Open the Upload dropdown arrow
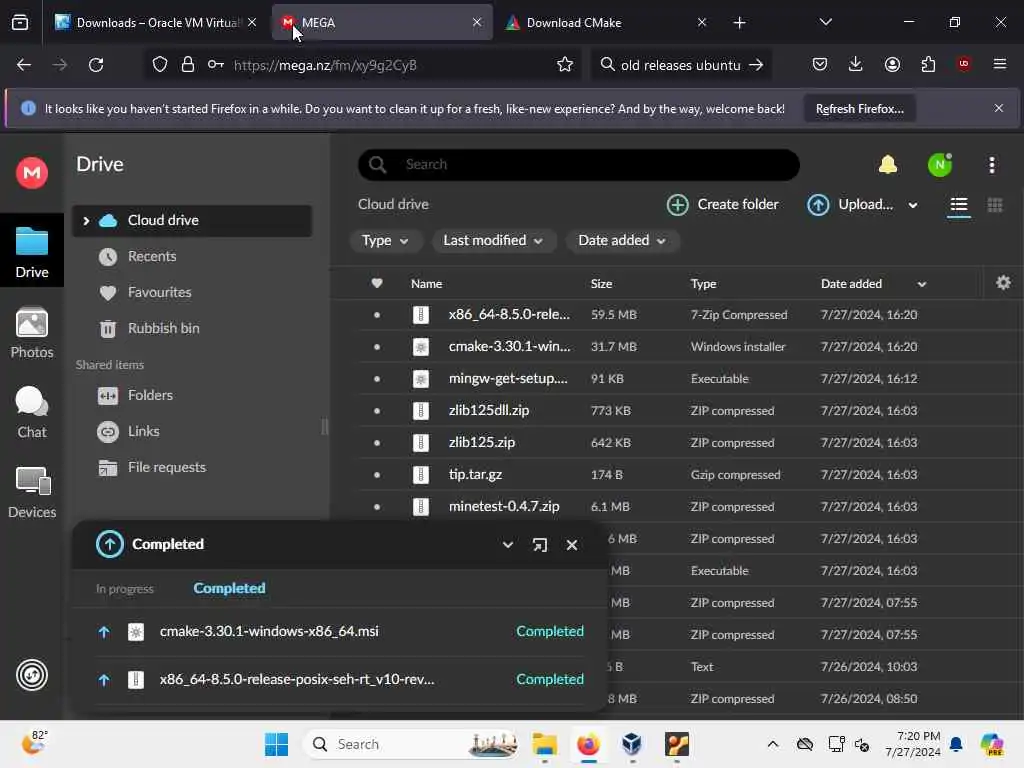 click(913, 205)
